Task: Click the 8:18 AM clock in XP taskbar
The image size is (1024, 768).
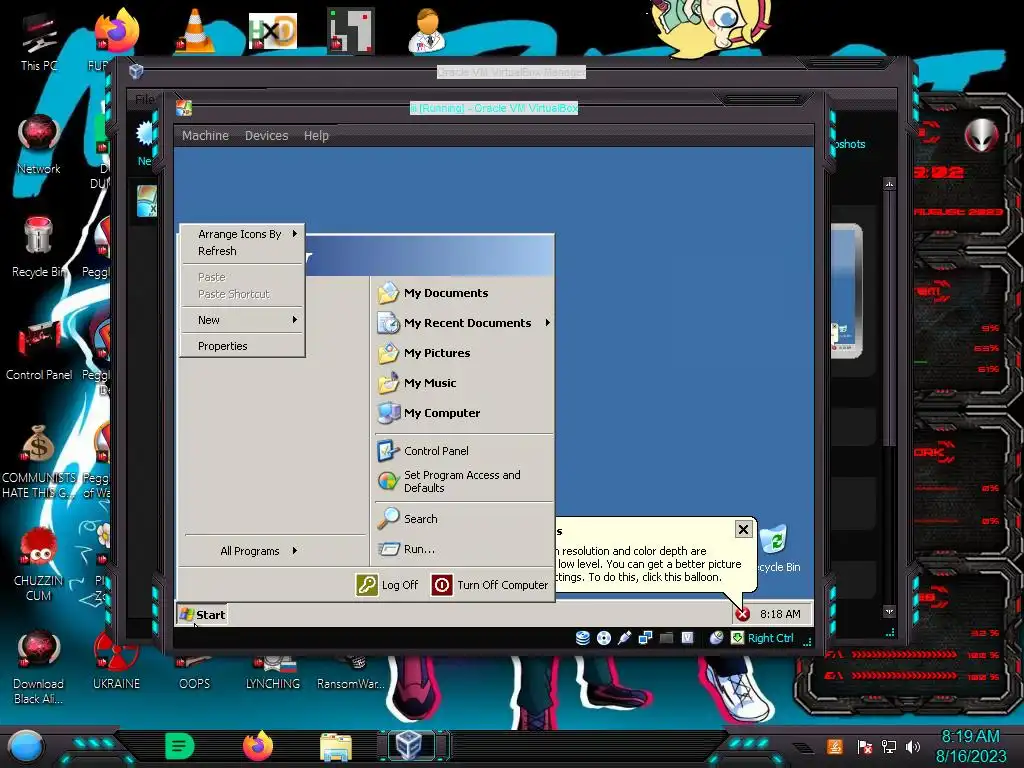Action: click(x=780, y=614)
